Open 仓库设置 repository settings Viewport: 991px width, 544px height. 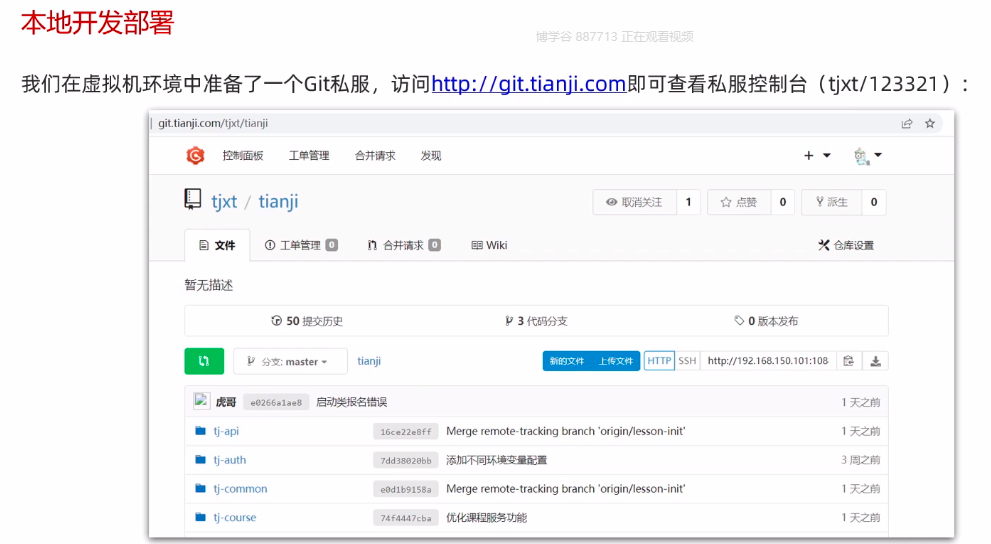tap(846, 245)
